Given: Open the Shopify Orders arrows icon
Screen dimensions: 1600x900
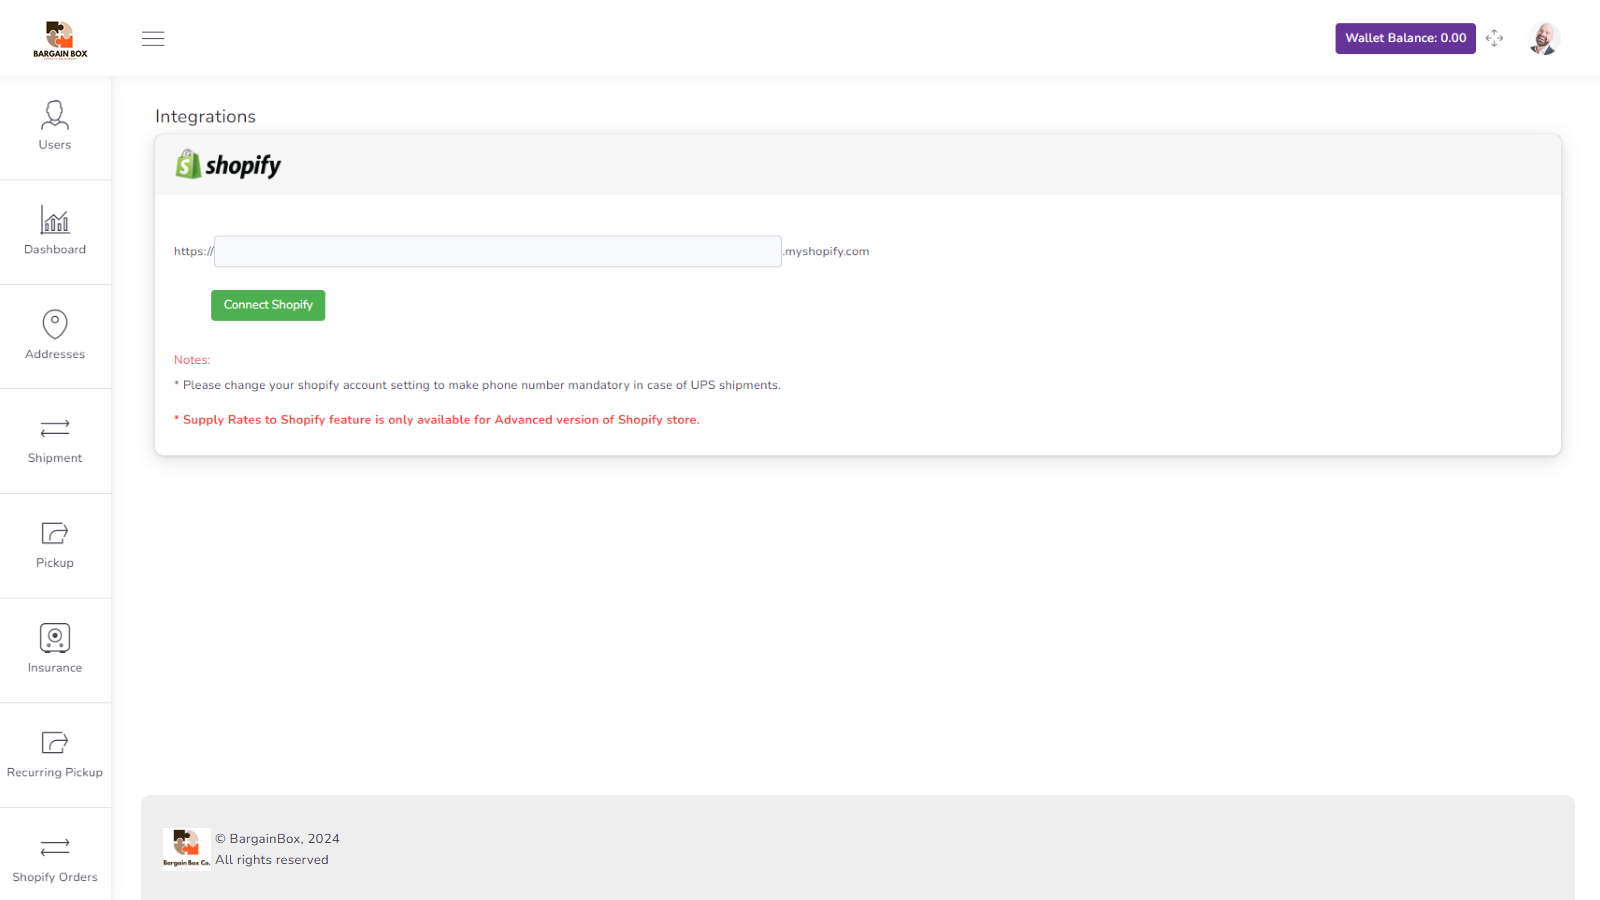Looking at the screenshot, I should coord(55,847).
